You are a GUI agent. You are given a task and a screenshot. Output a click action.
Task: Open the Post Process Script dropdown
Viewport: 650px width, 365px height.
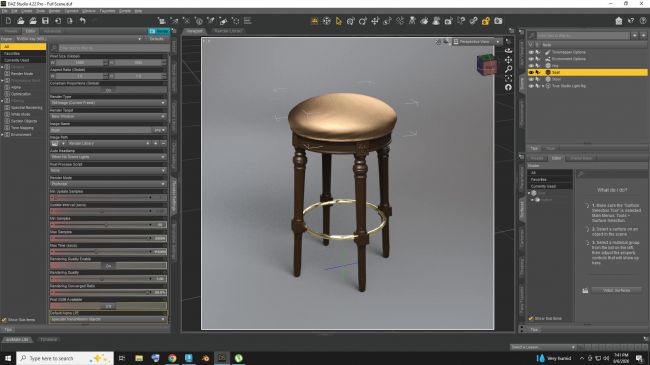108,170
